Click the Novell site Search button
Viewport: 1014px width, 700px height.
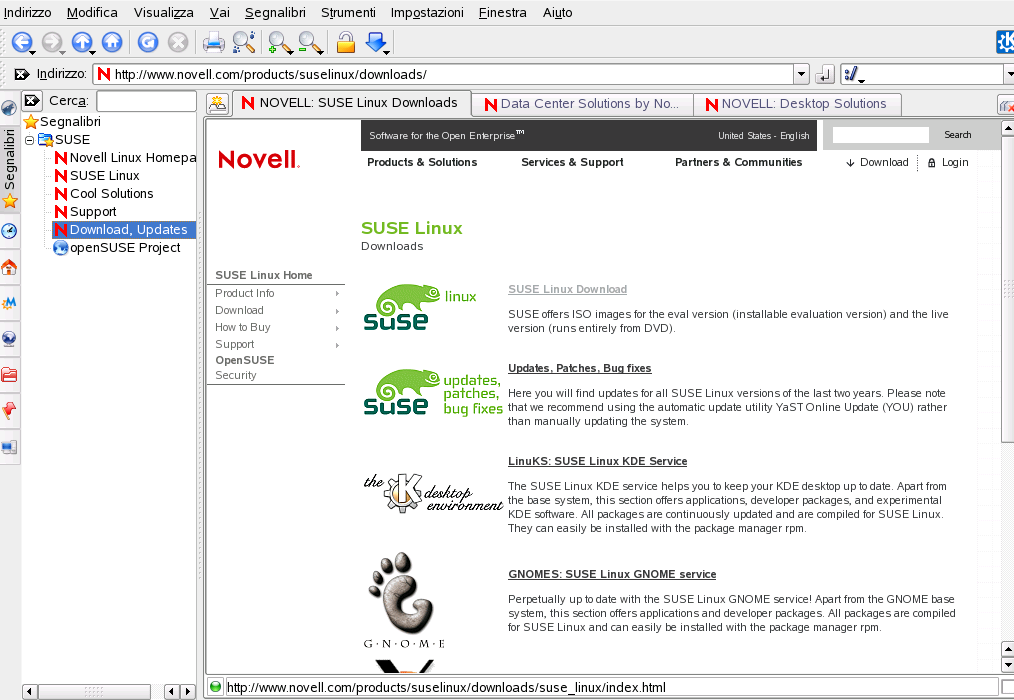click(957, 135)
